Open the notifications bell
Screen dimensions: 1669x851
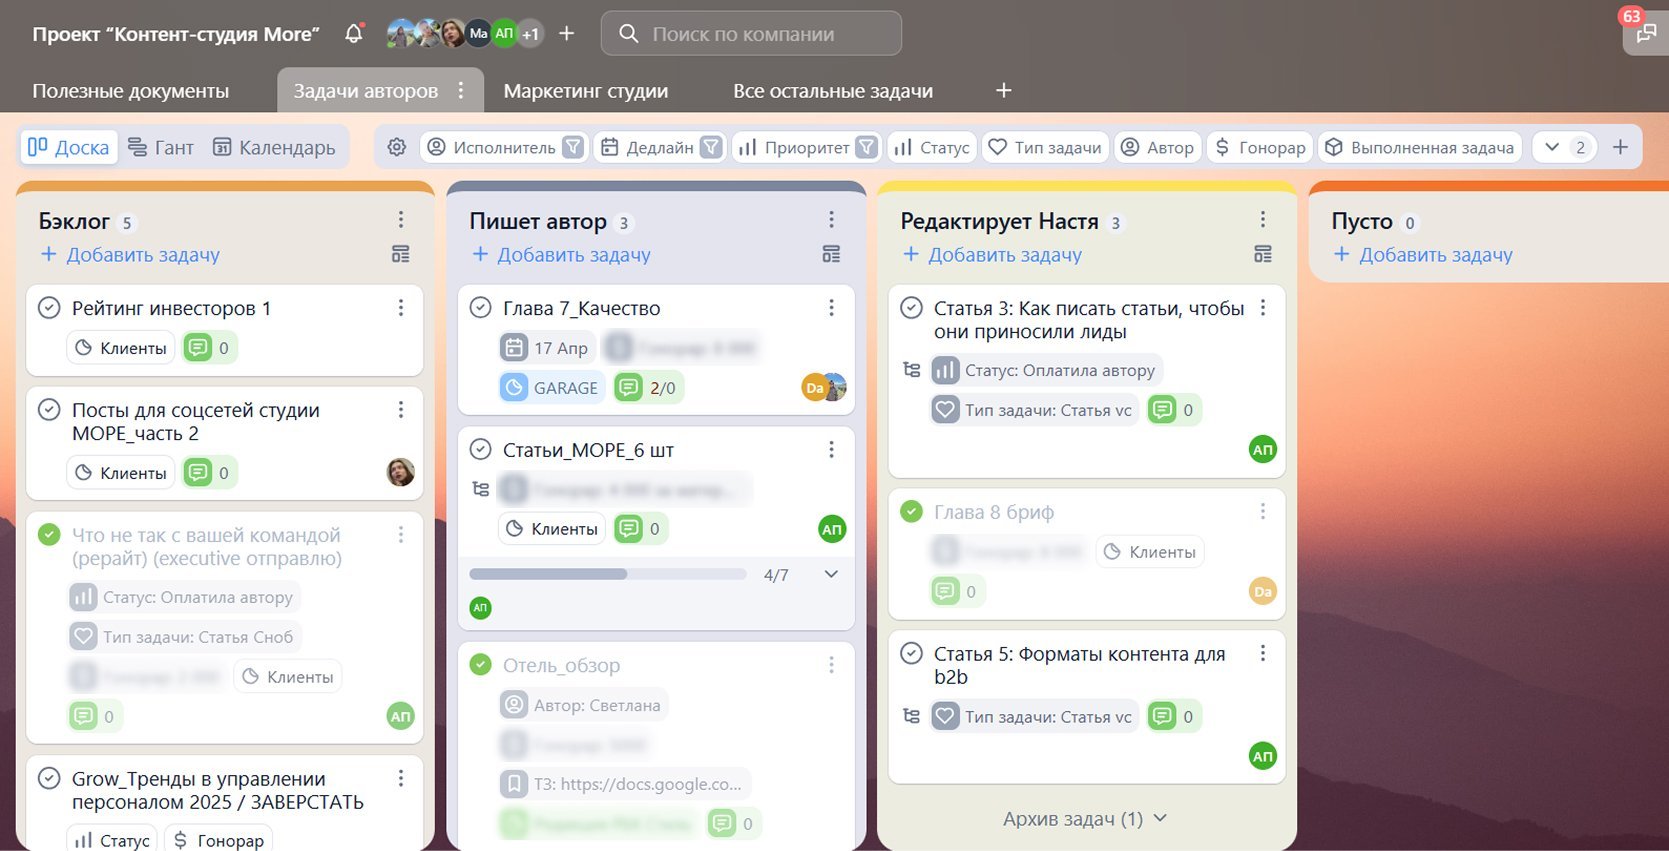point(354,34)
